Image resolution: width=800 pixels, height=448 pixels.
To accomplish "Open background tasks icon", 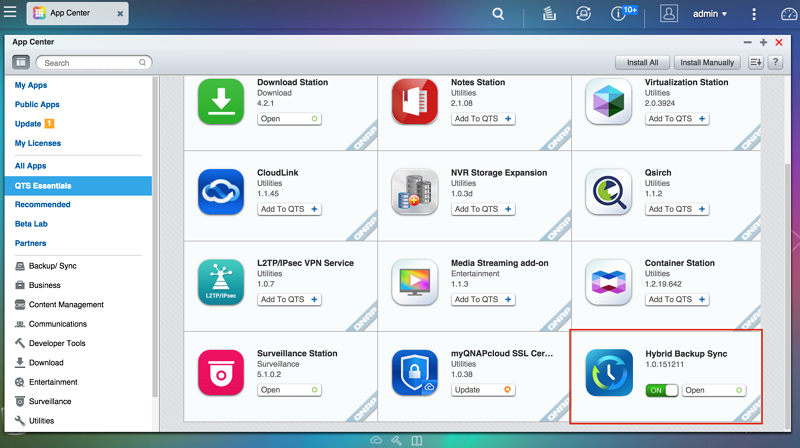I will click(549, 14).
